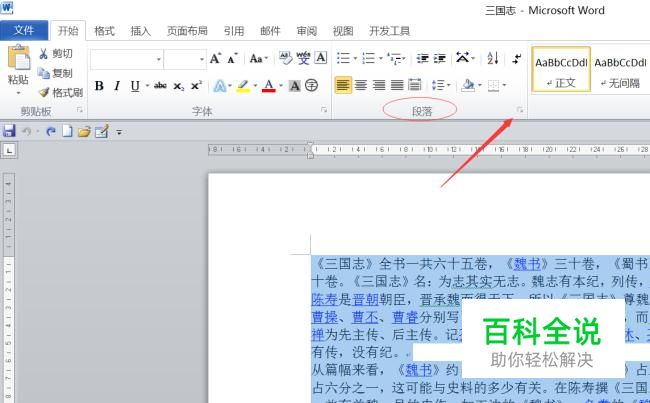This screenshot has width=650, height=403.
Task: Click the Copy (复制) command
Action: pyautogui.click(x=56, y=73)
